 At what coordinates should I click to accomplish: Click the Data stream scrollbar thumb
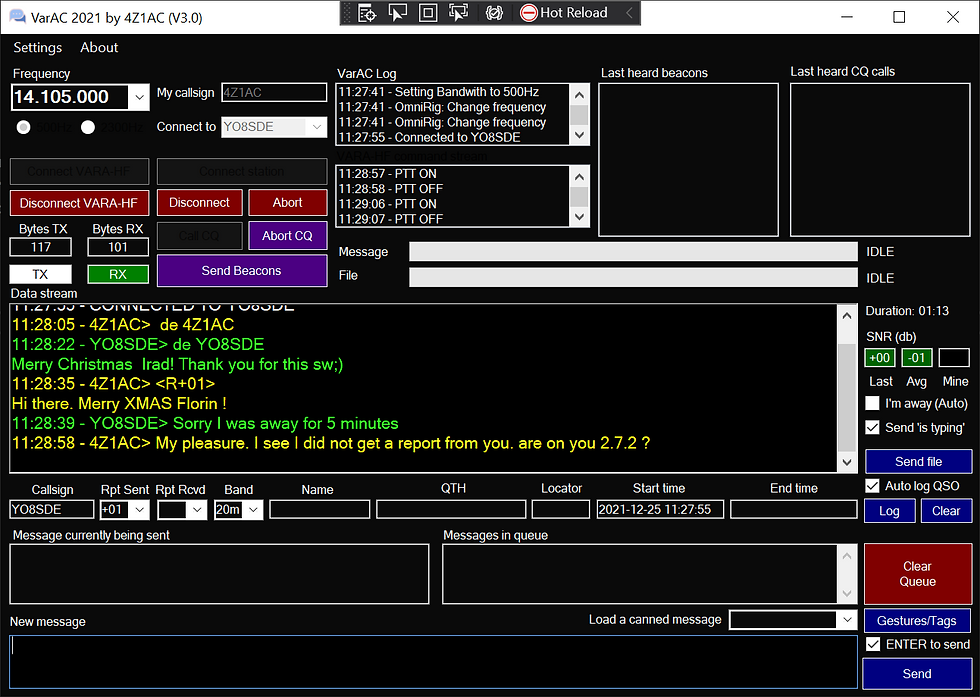point(847,396)
